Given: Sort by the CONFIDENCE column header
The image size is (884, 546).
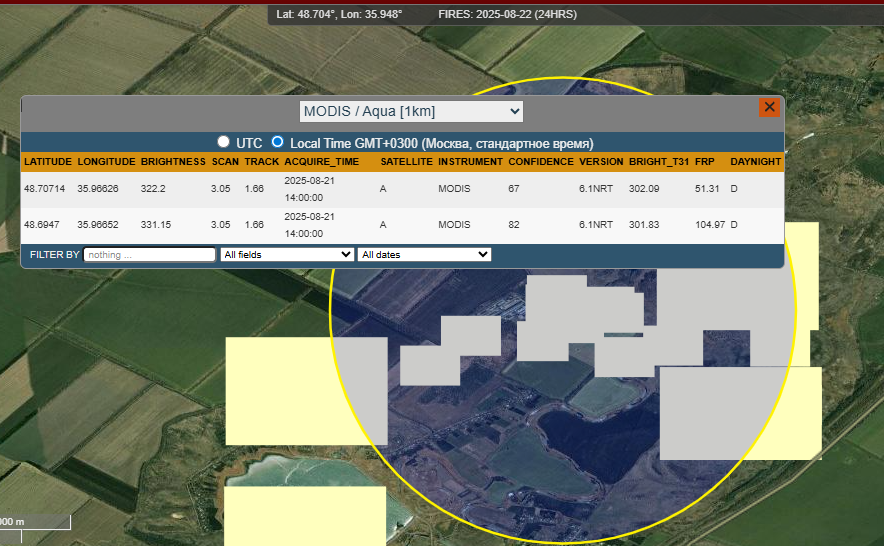Looking at the screenshot, I should pyautogui.click(x=541, y=161).
